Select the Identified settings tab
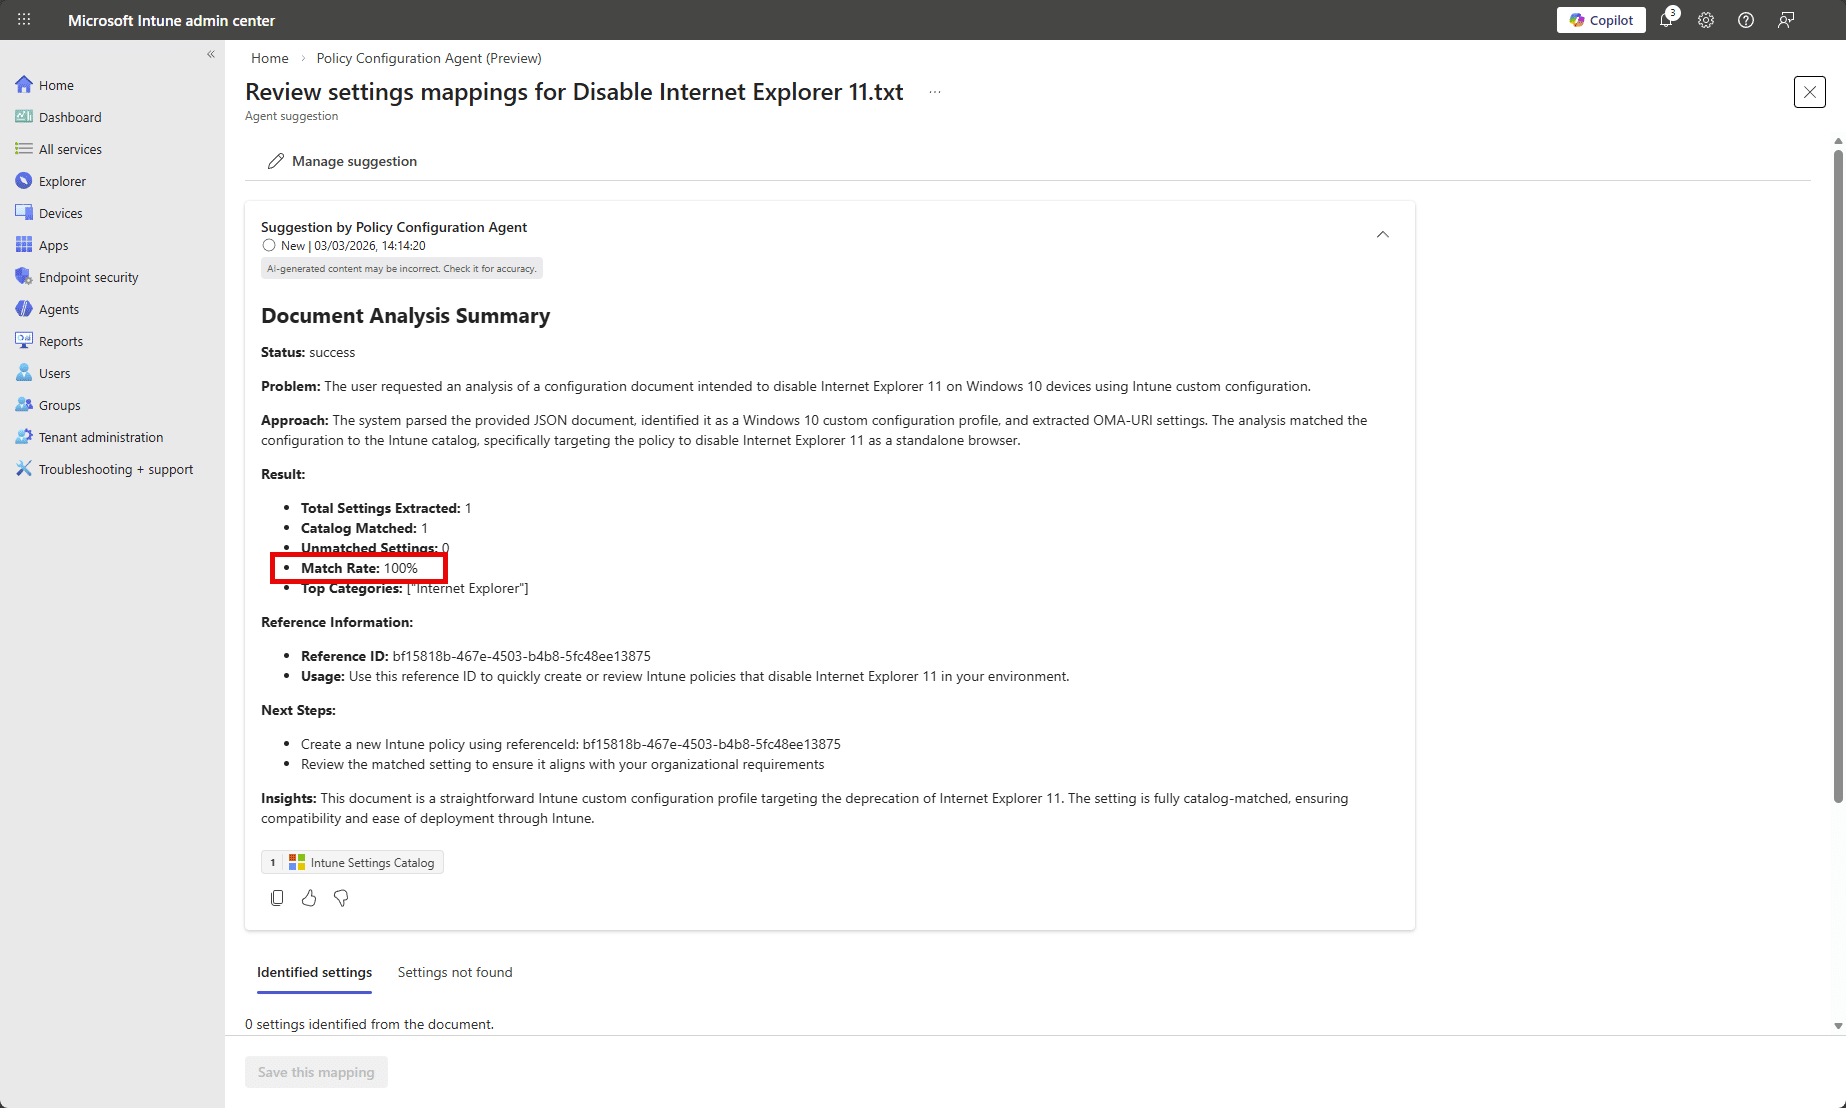 [314, 972]
